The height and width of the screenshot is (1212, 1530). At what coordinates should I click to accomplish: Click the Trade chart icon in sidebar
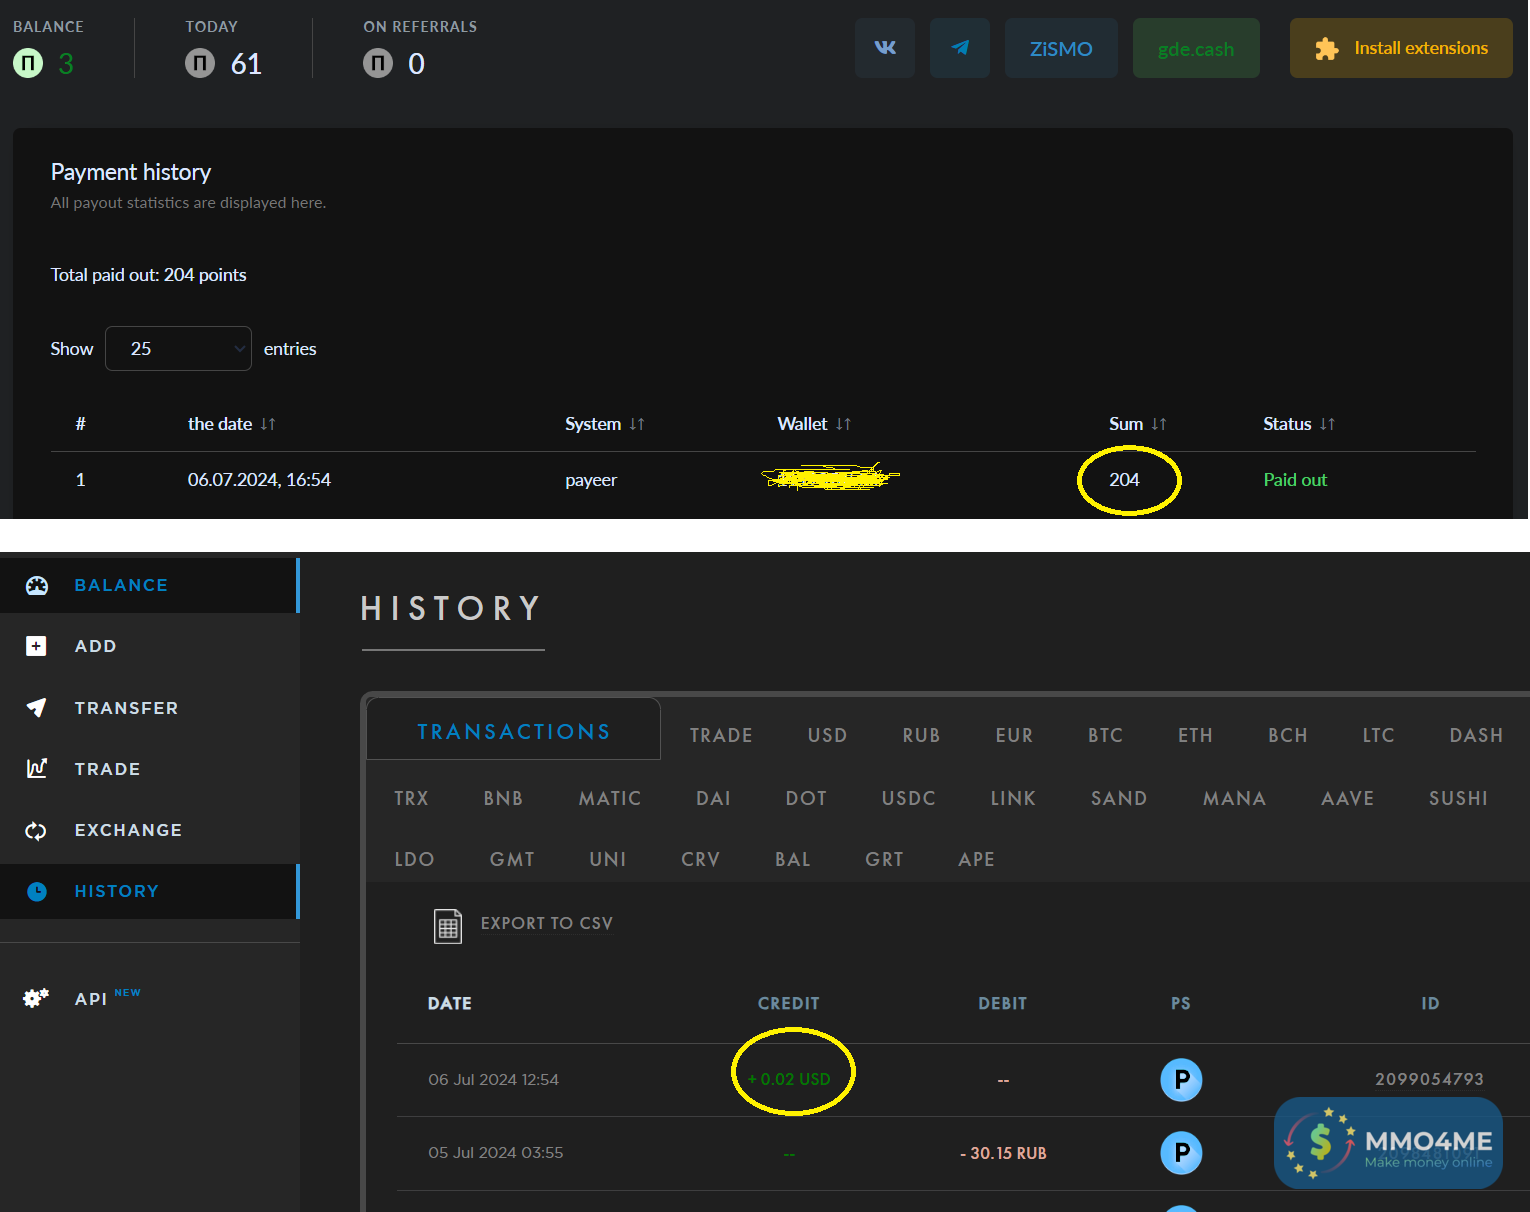coord(36,768)
